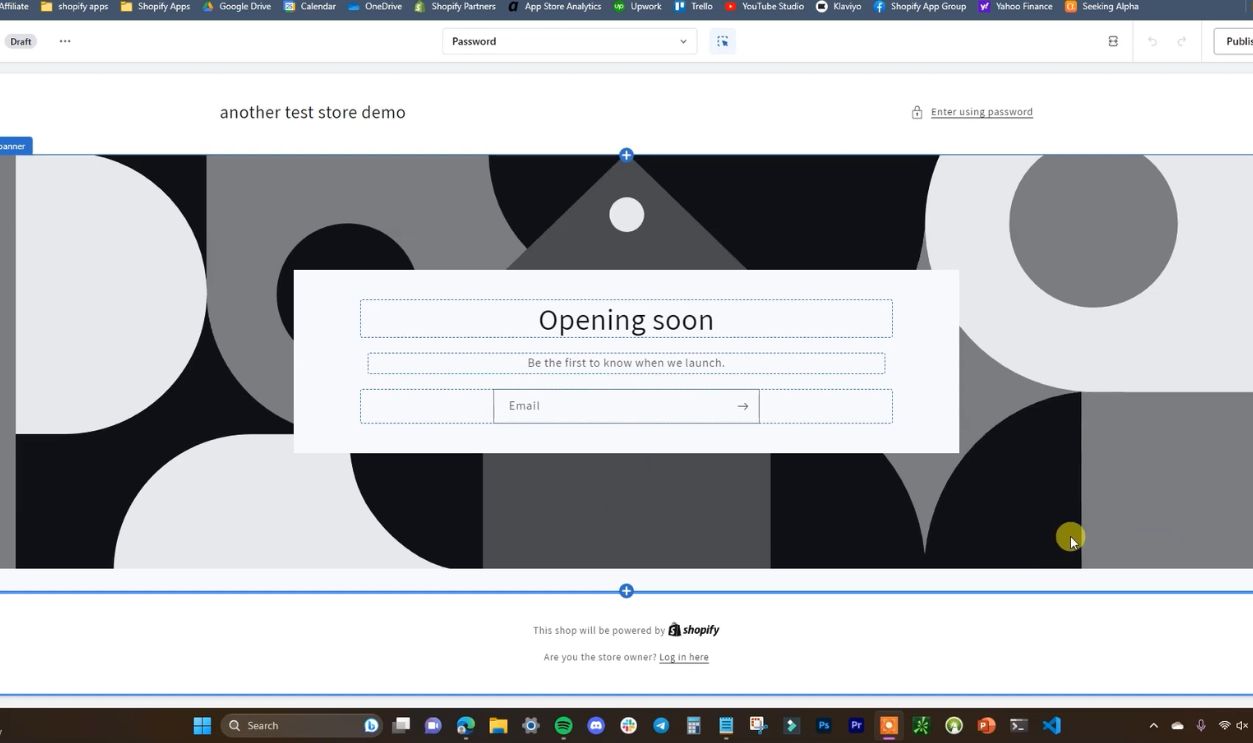Launch Visual Studio Code from the taskbar
Screen dimensions: 1253x743
pos(1050,725)
